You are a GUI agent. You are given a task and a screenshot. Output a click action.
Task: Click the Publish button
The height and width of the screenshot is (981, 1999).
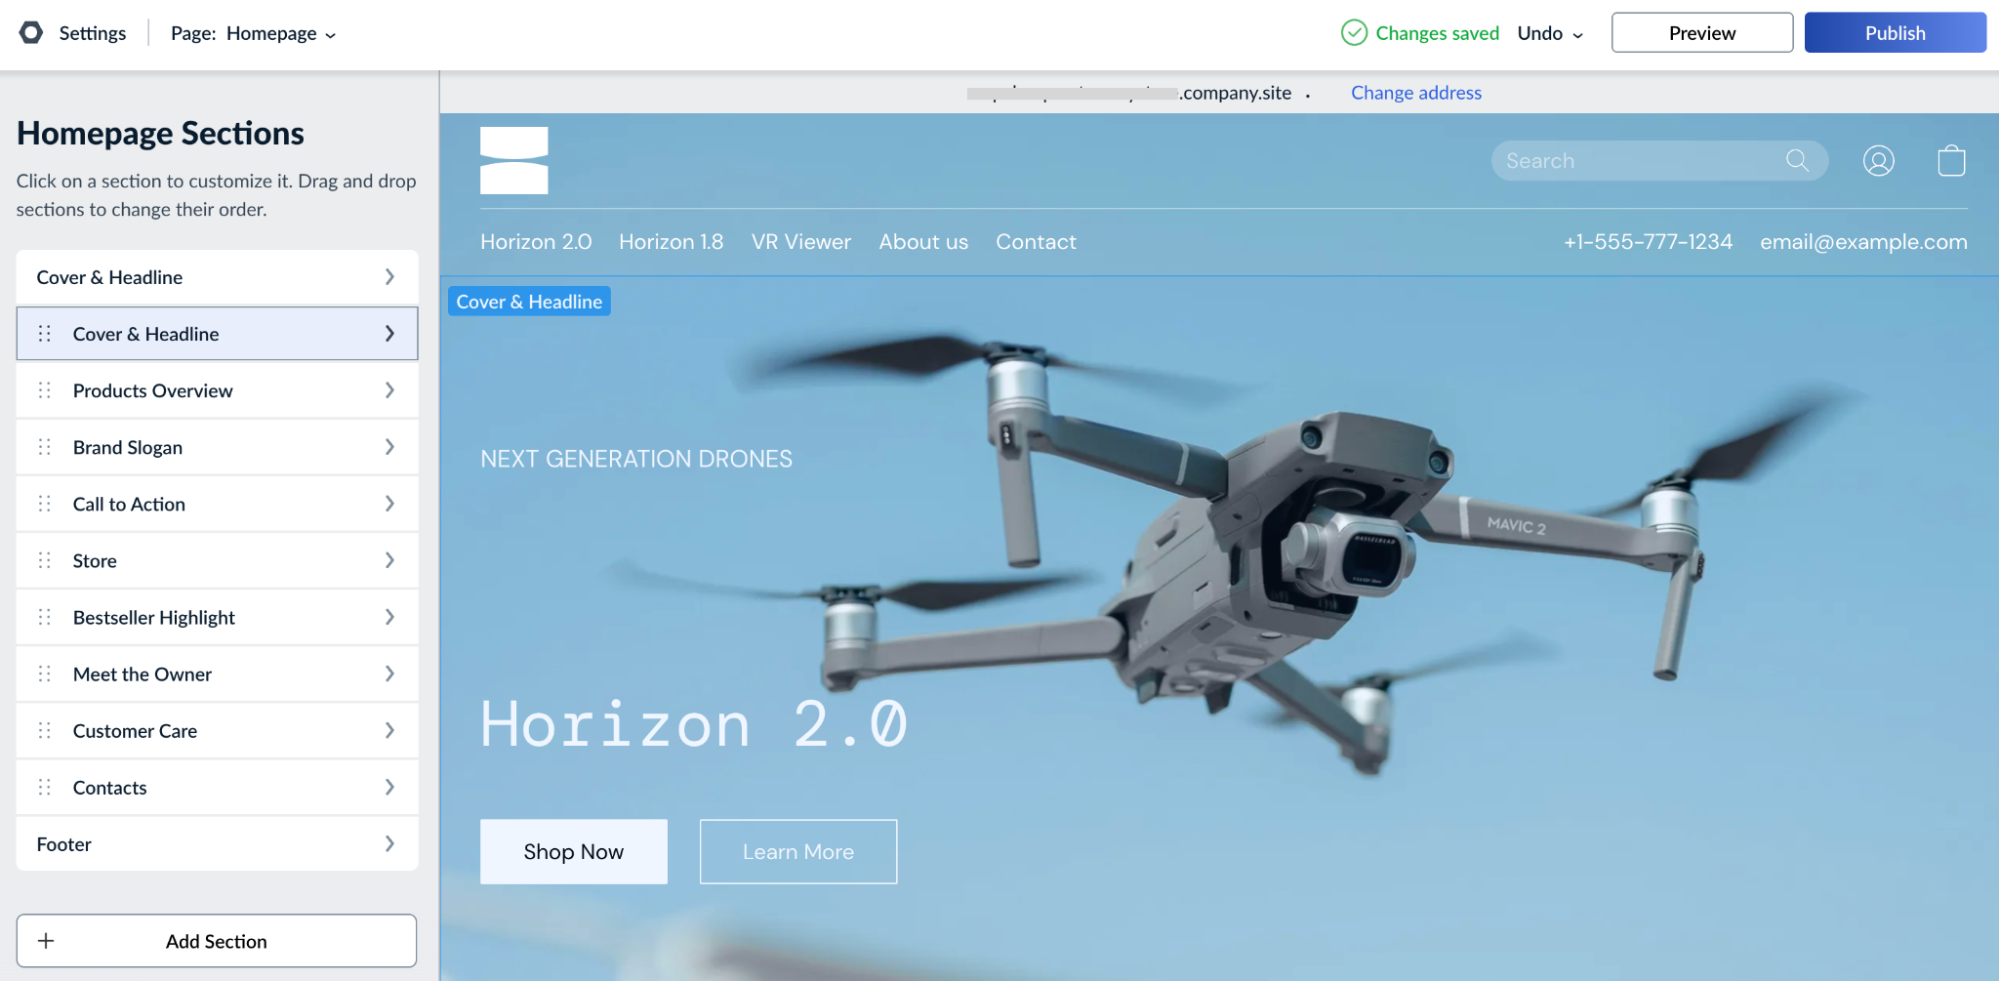click(1895, 33)
